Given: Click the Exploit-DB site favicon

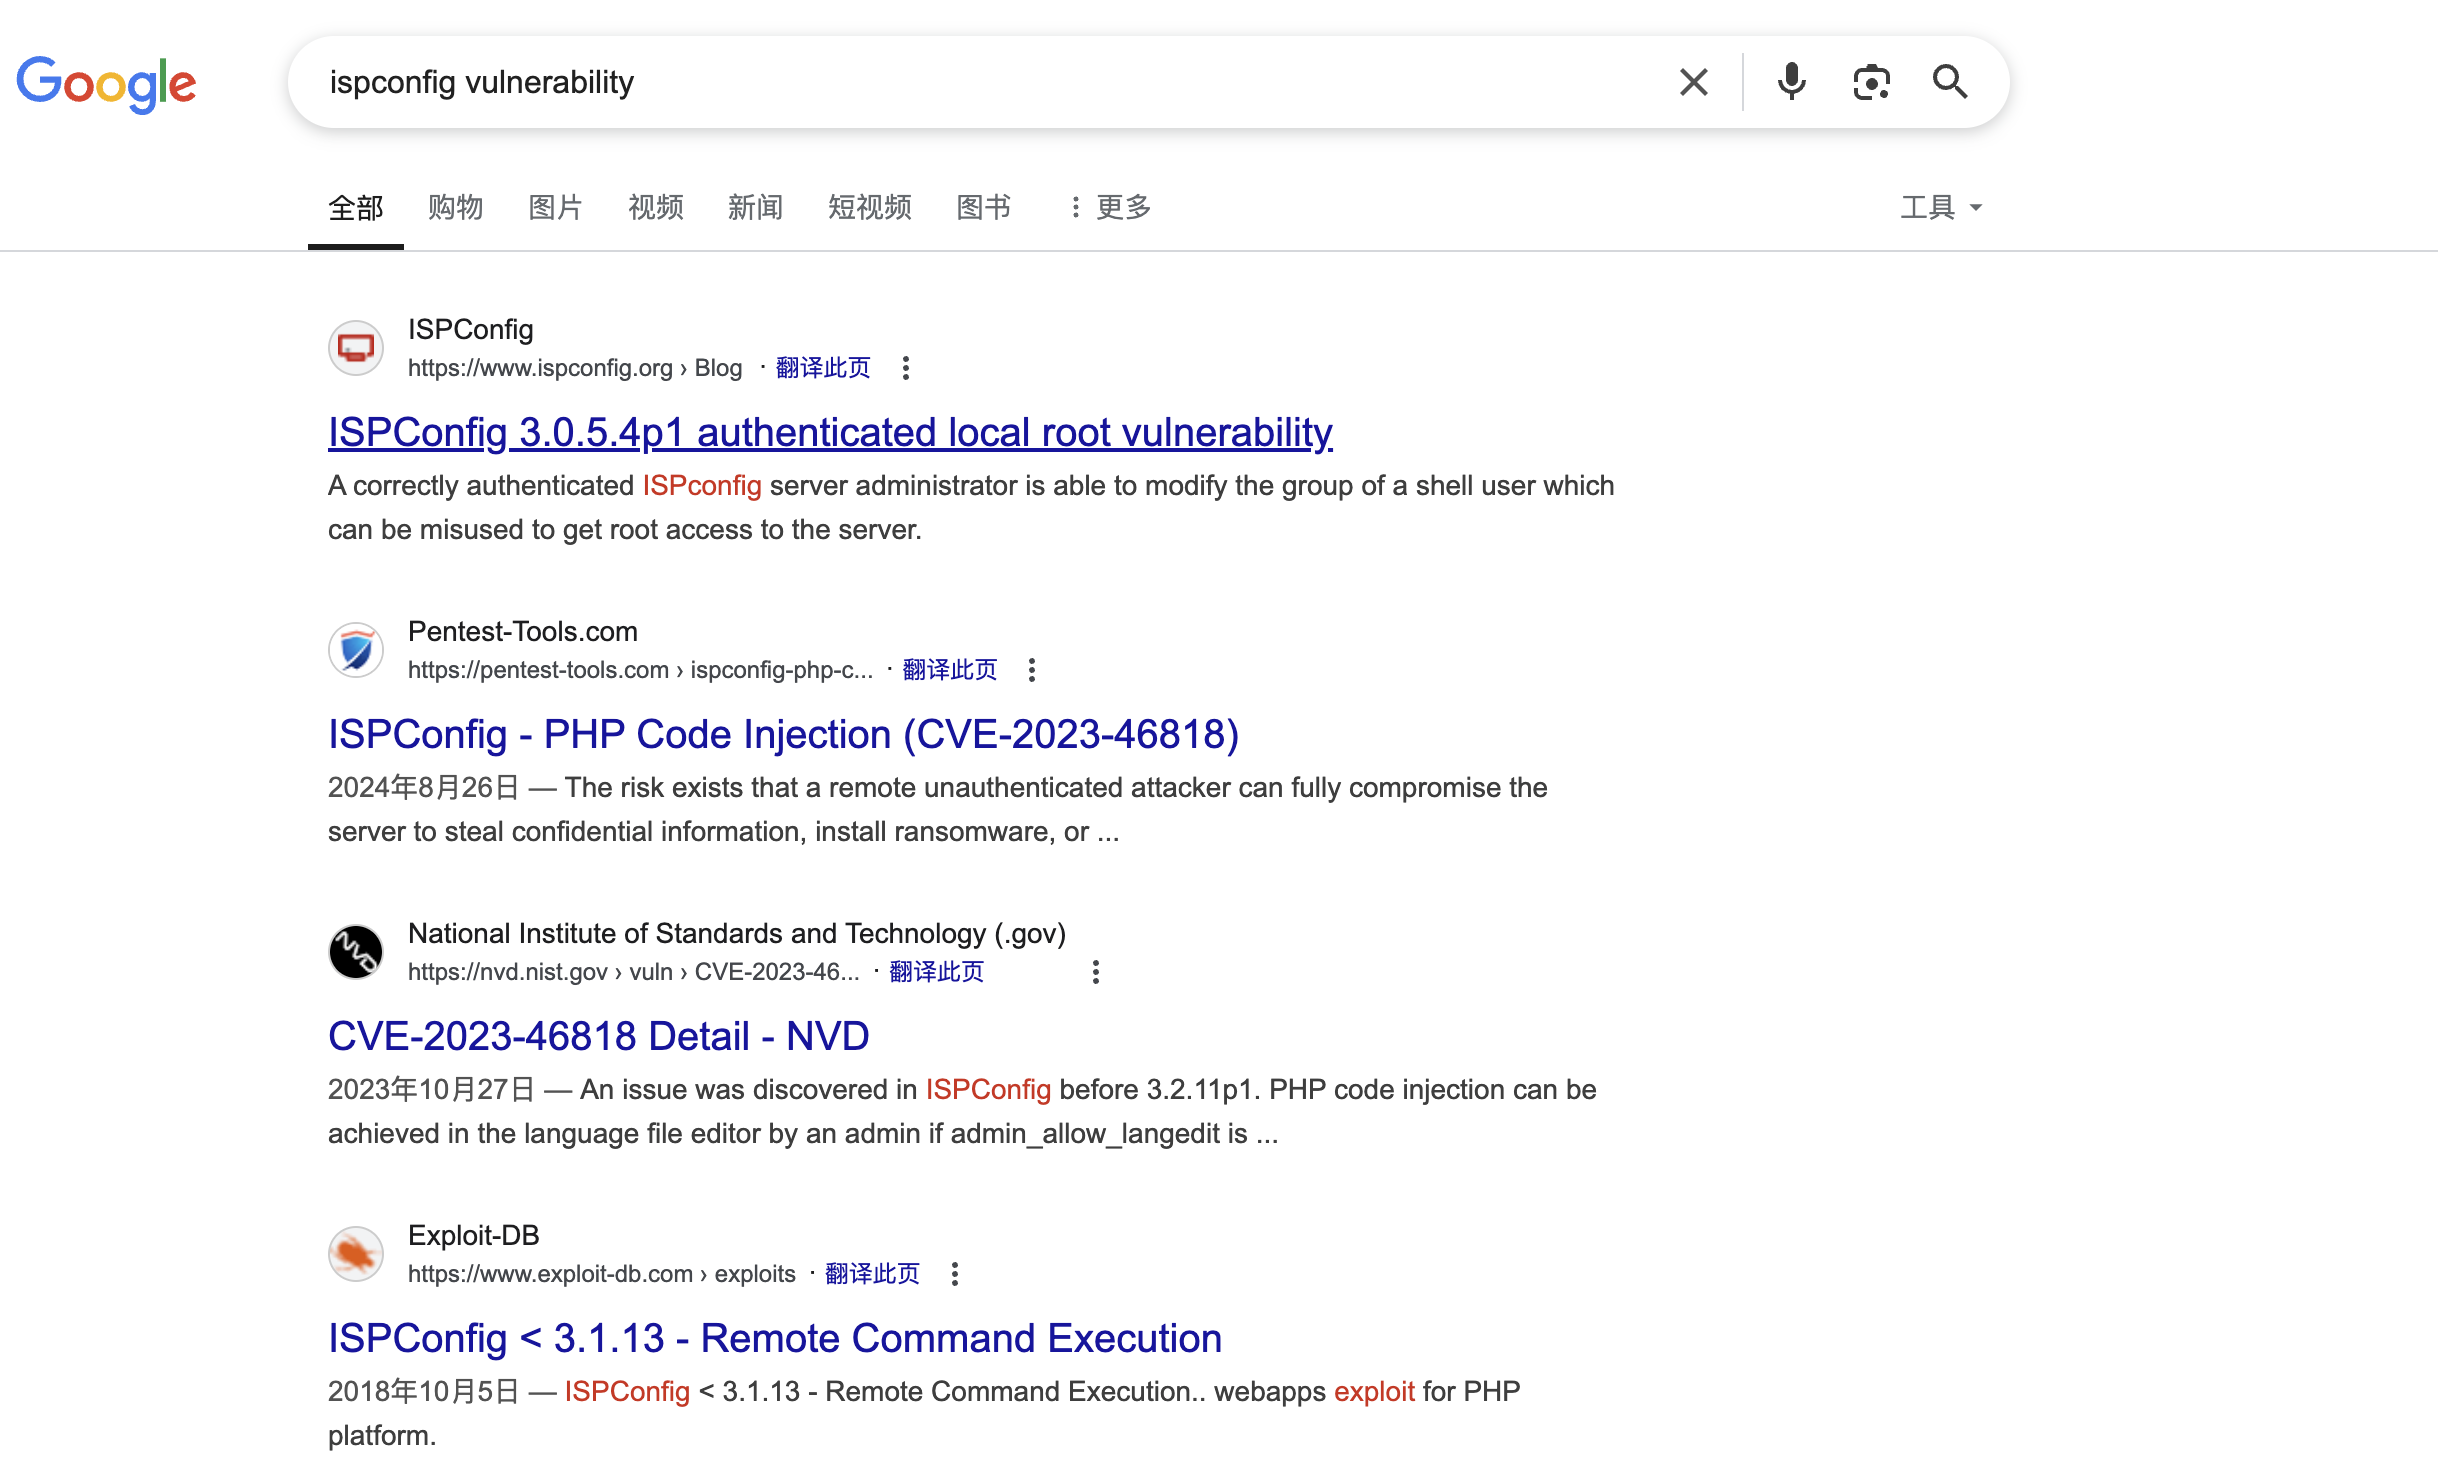Looking at the screenshot, I should point(356,1254).
